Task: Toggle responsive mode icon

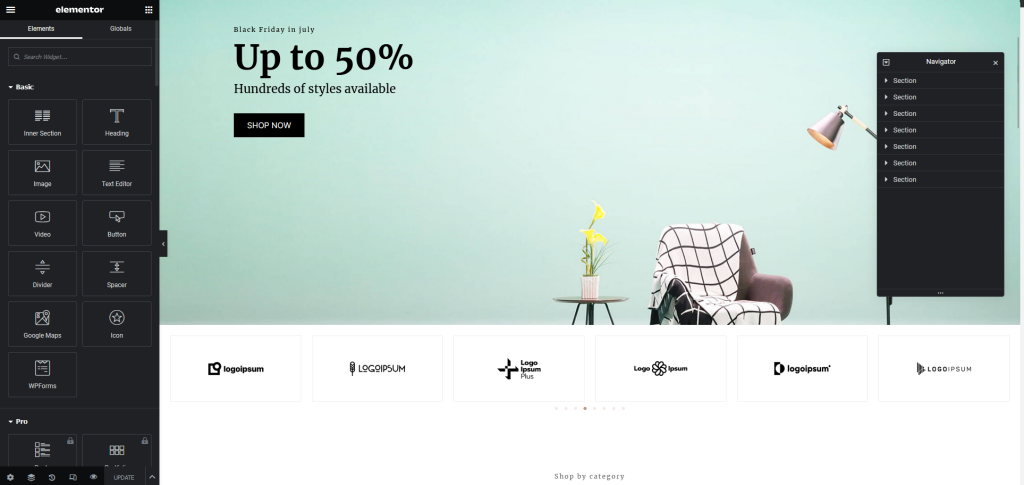Action: pyautogui.click(x=72, y=477)
